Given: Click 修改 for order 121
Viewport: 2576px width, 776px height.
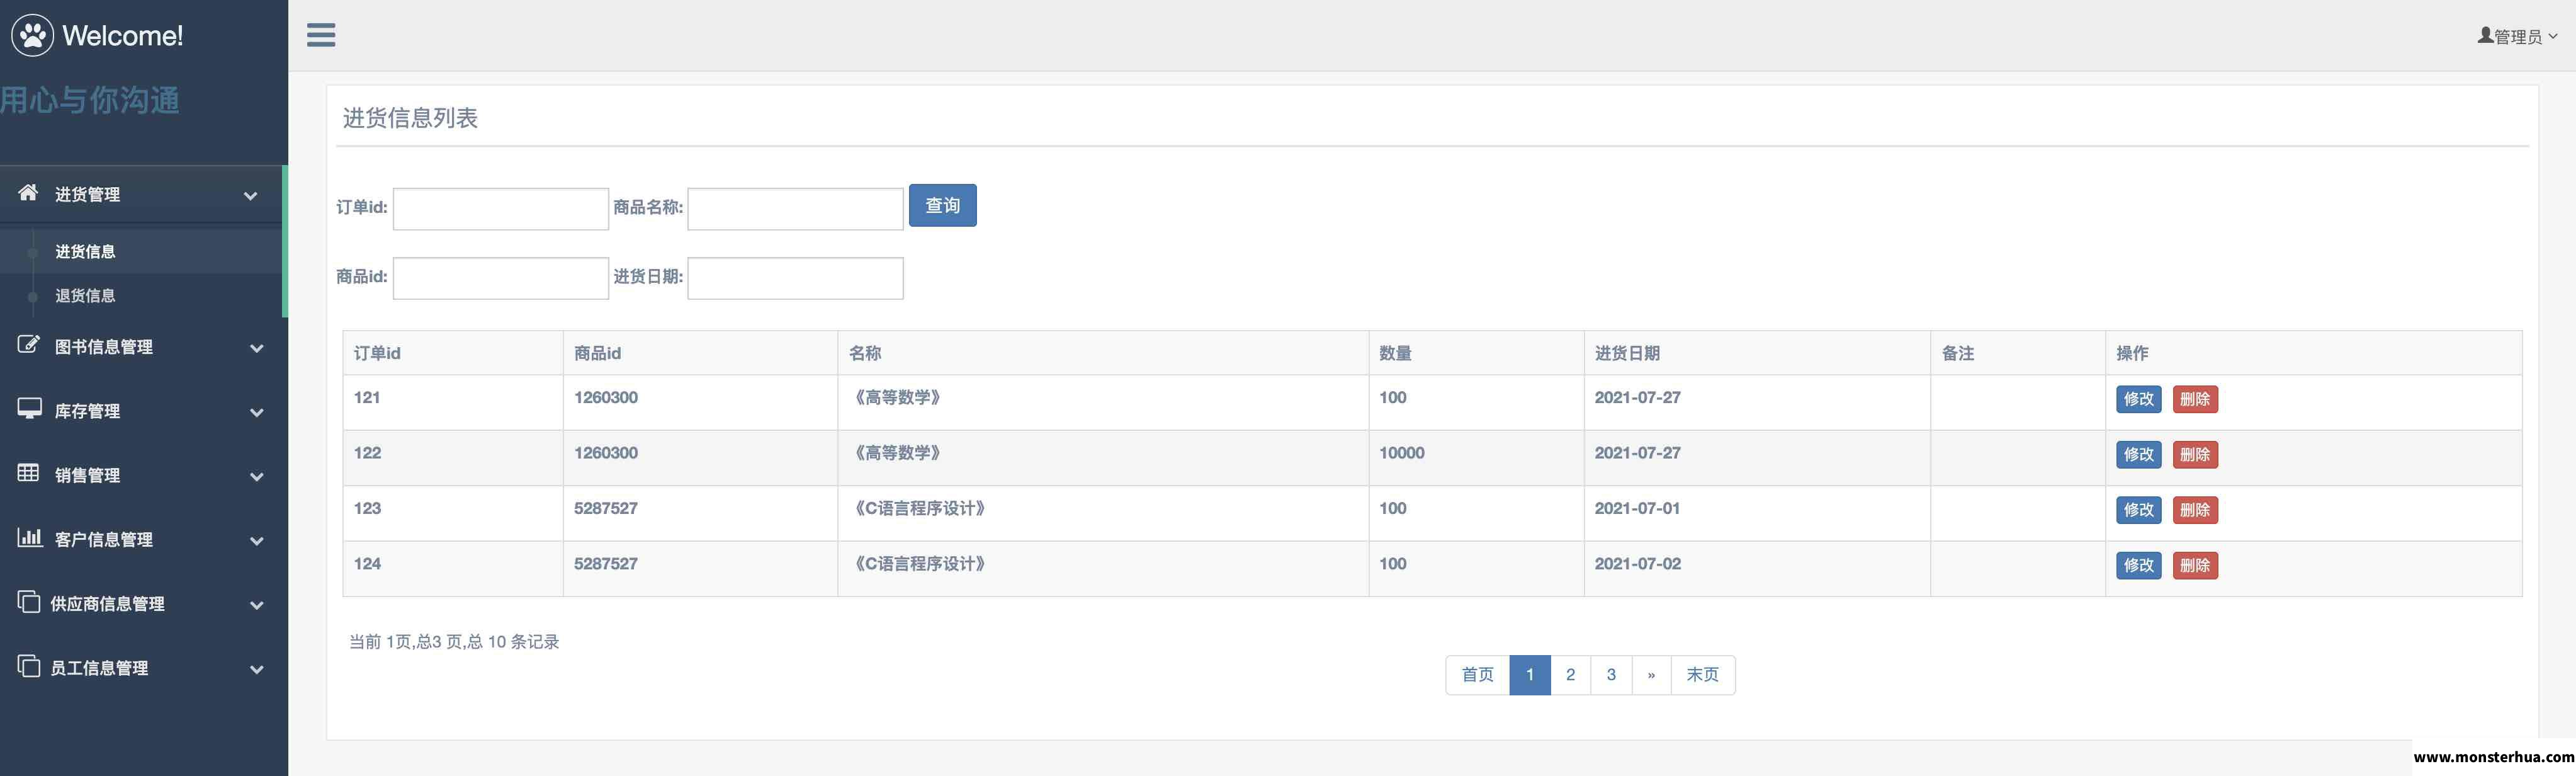Looking at the screenshot, I should 2138,399.
